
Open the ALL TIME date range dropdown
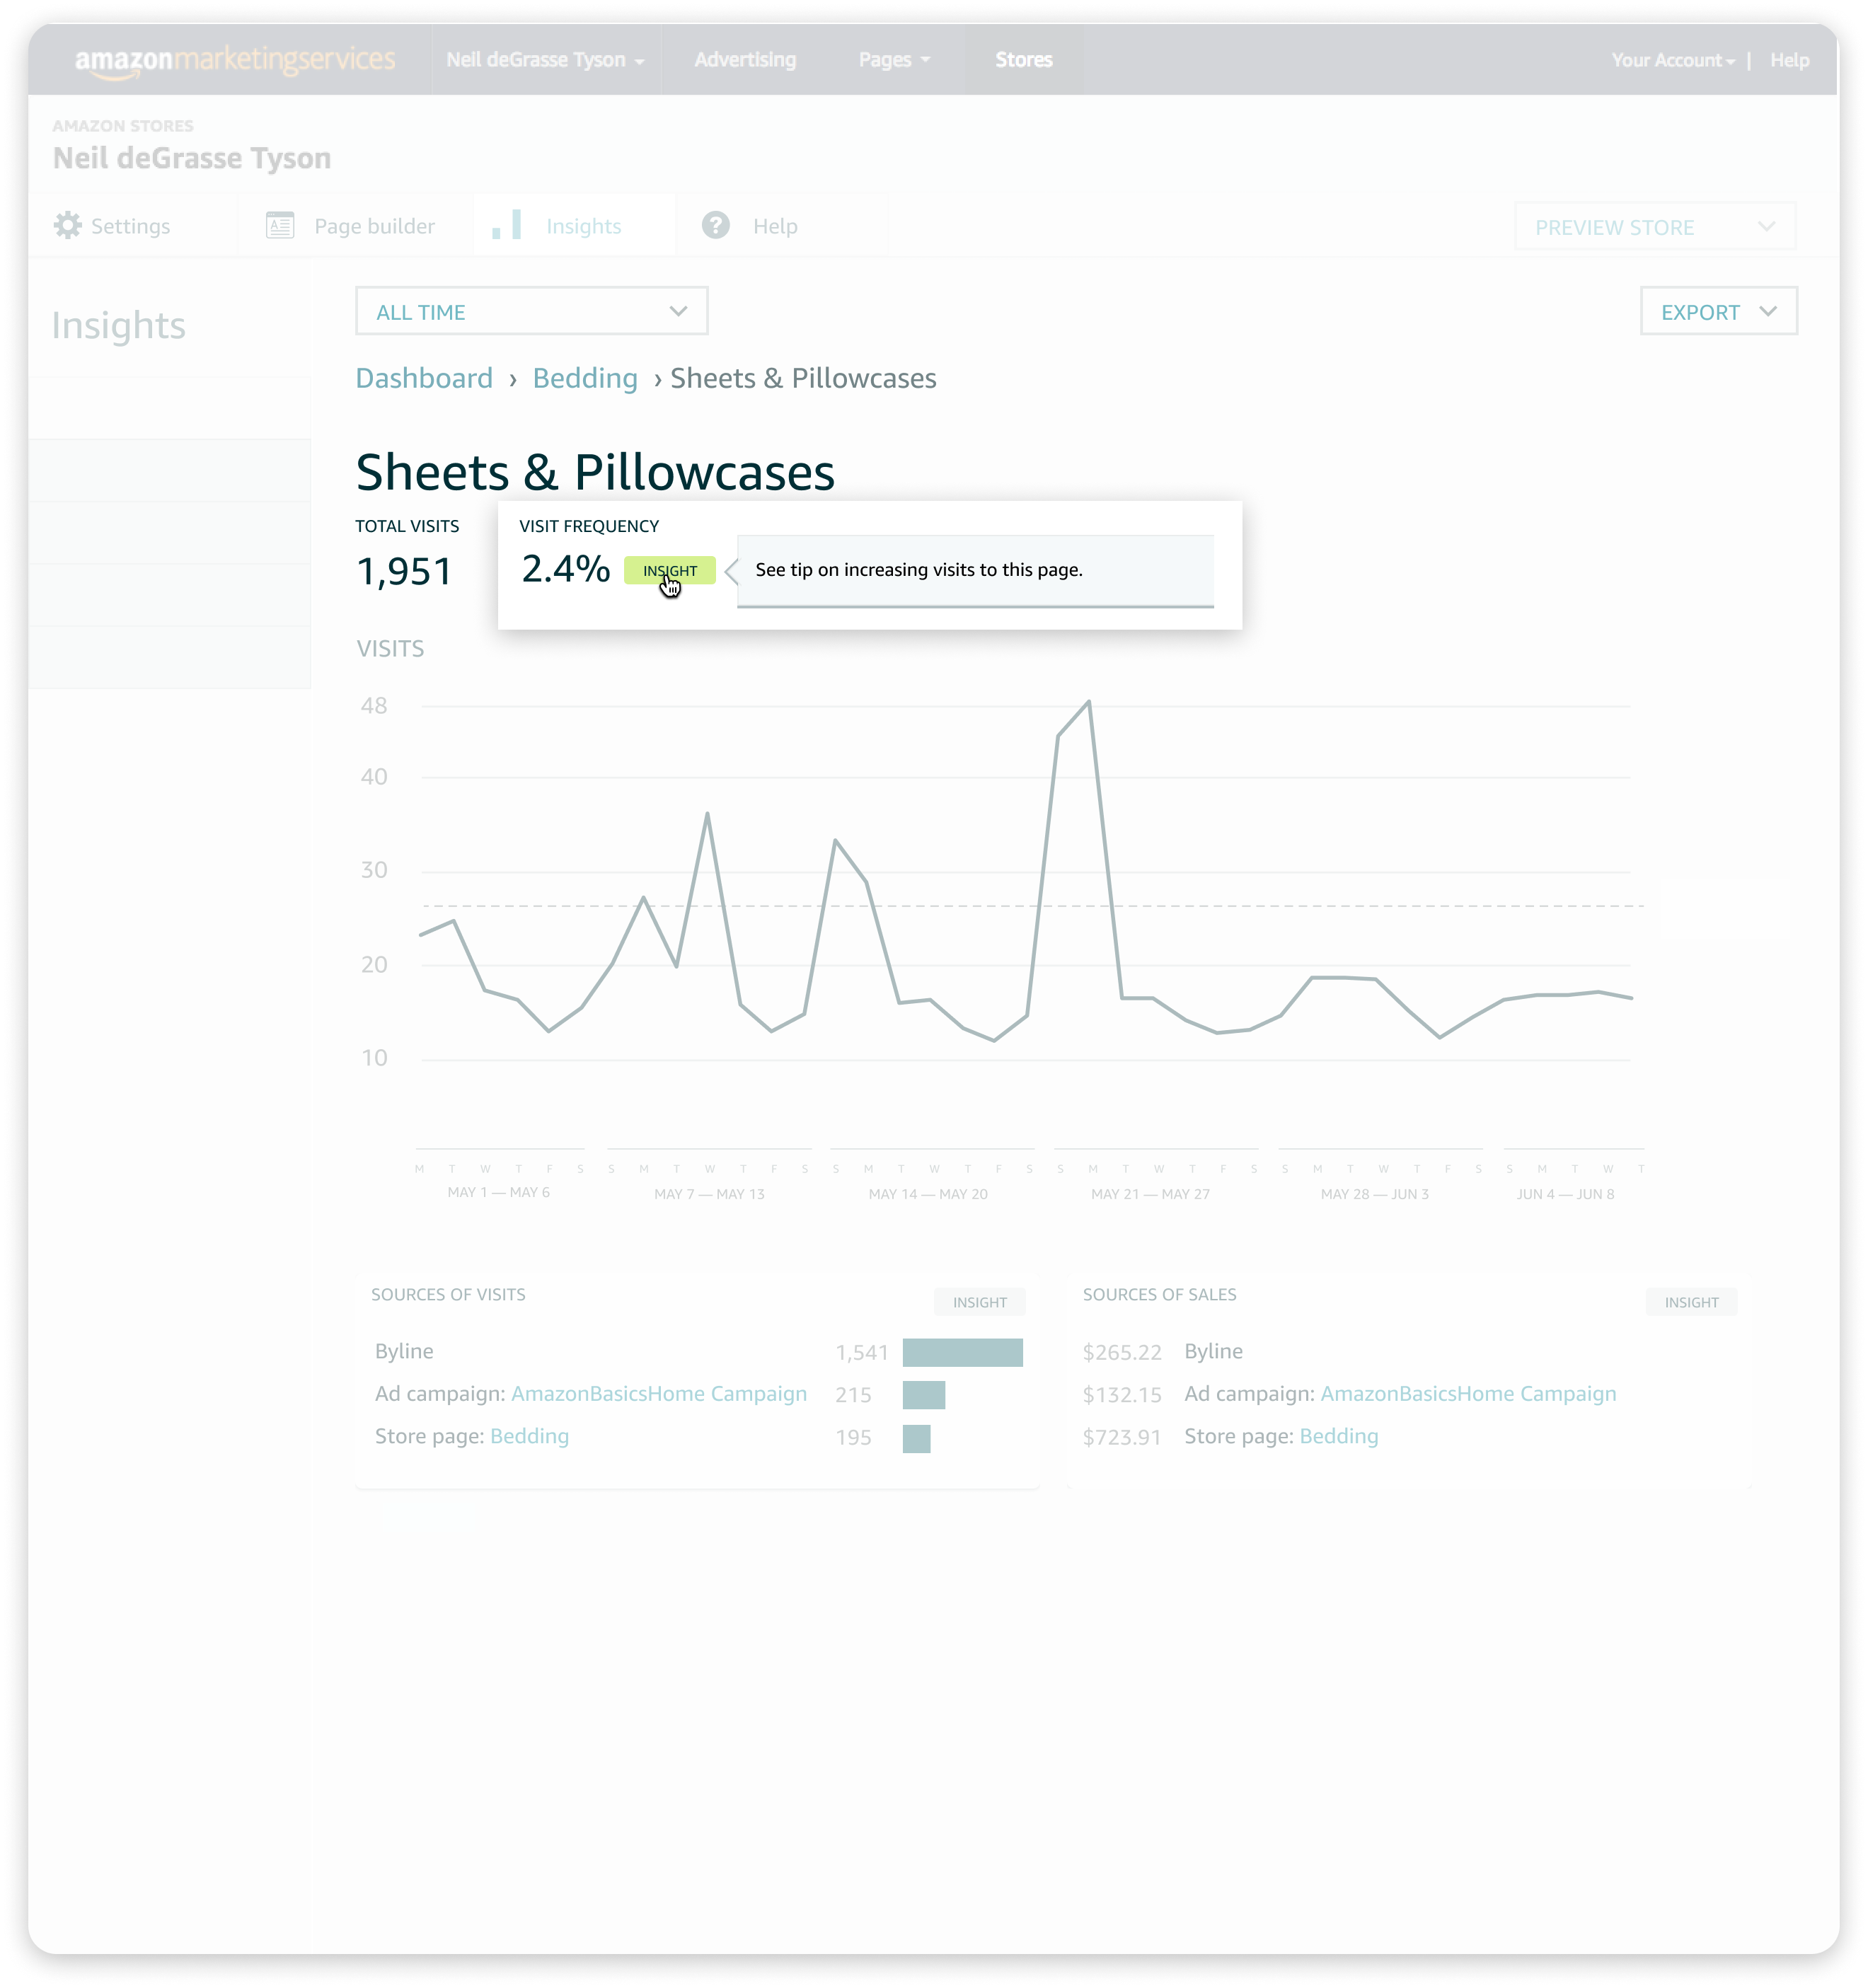click(531, 312)
